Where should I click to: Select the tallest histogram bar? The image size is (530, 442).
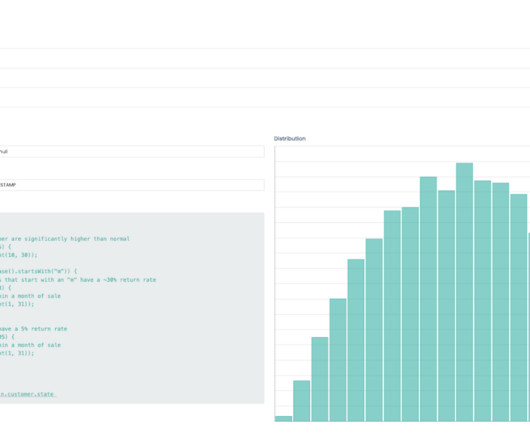coord(464,292)
